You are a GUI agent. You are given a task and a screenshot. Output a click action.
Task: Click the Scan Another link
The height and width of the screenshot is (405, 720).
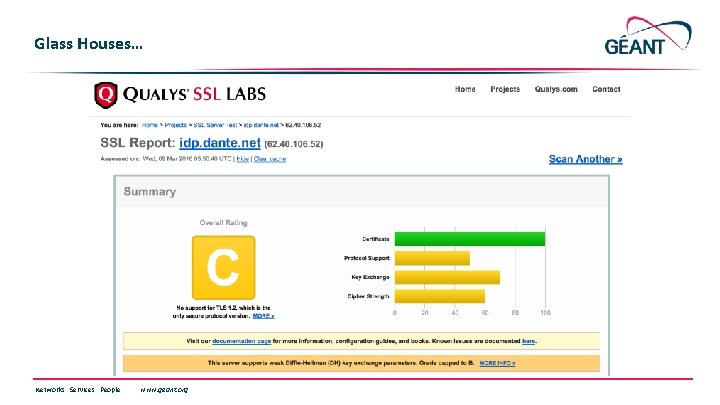point(585,159)
